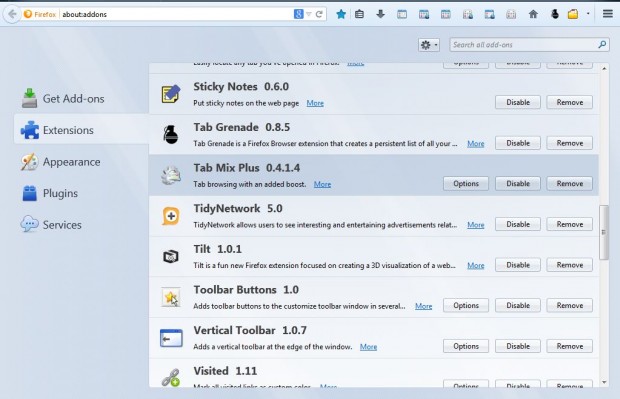Image resolution: width=620 pixels, height=399 pixels.
Task: Click the Firefox identity icon in address bar
Action: pyautogui.click(x=28, y=14)
